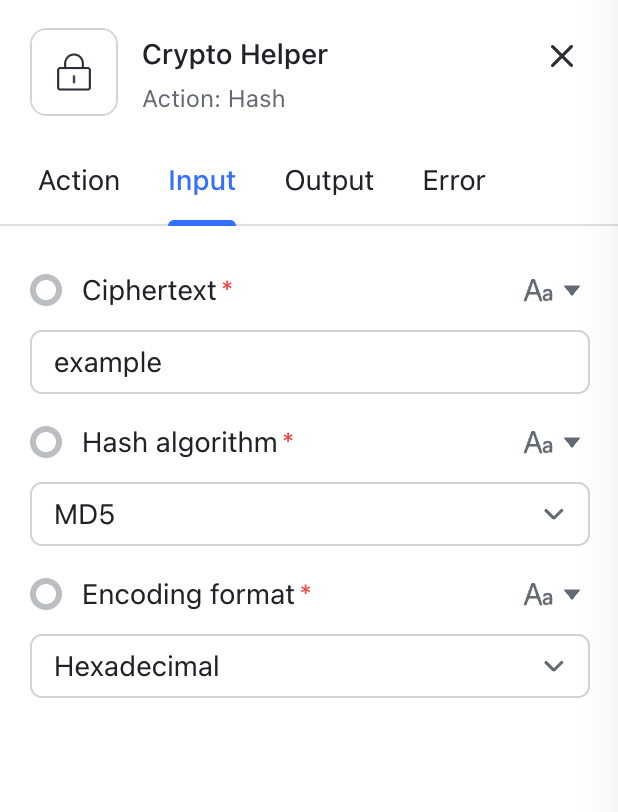The width and height of the screenshot is (618, 812).
Task: Close the Crypto Helper panel
Action: coord(562,56)
